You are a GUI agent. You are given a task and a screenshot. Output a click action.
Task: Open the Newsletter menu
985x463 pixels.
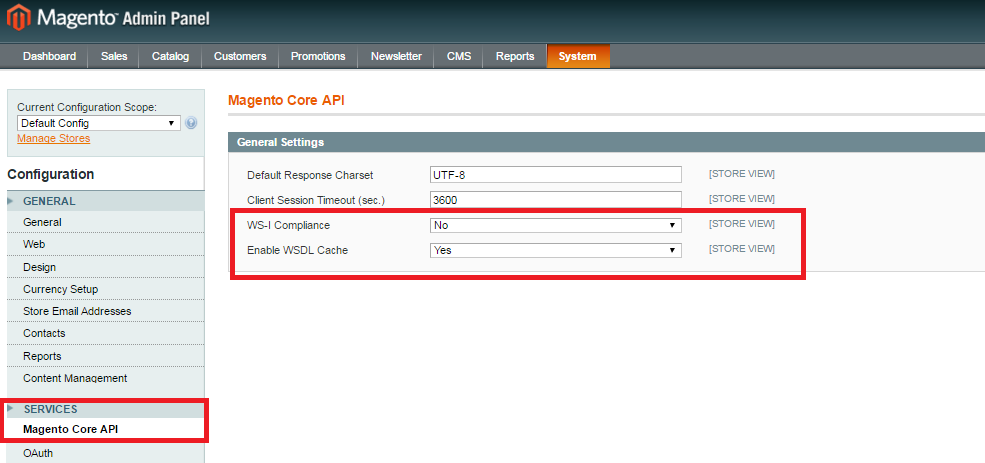pos(396,57)
